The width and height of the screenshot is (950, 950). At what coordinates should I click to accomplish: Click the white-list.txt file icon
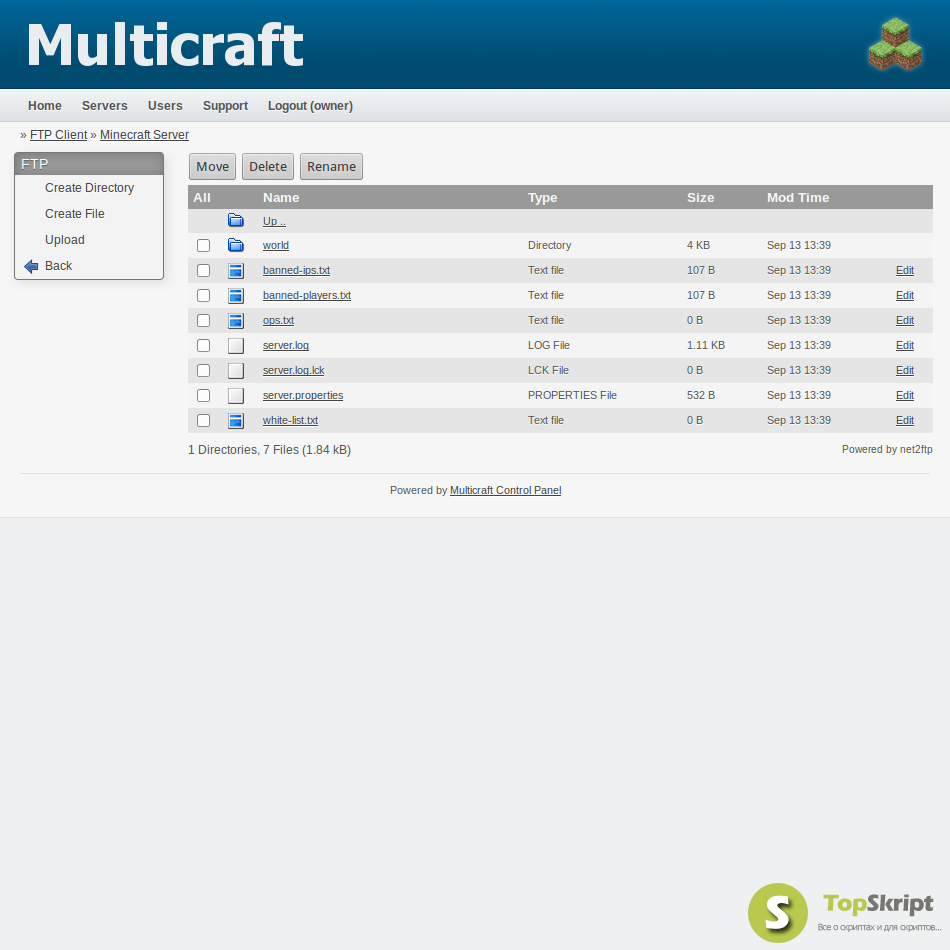[x=236, y=420]
